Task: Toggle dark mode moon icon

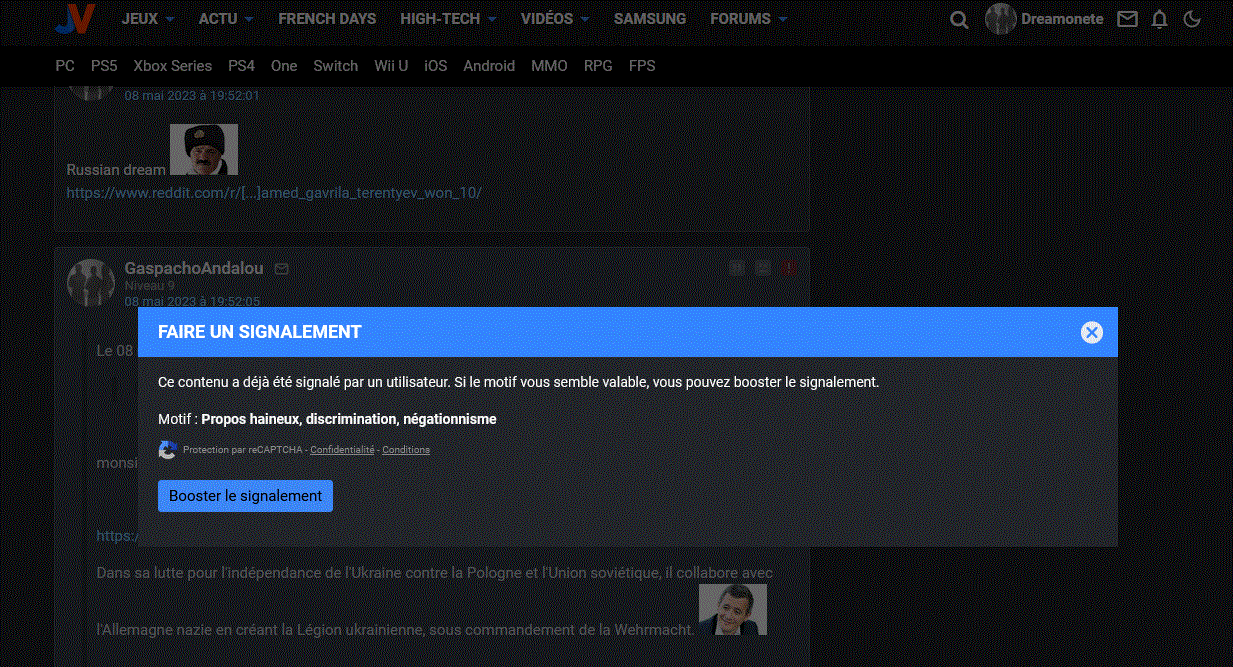Action: point(1191,19)
